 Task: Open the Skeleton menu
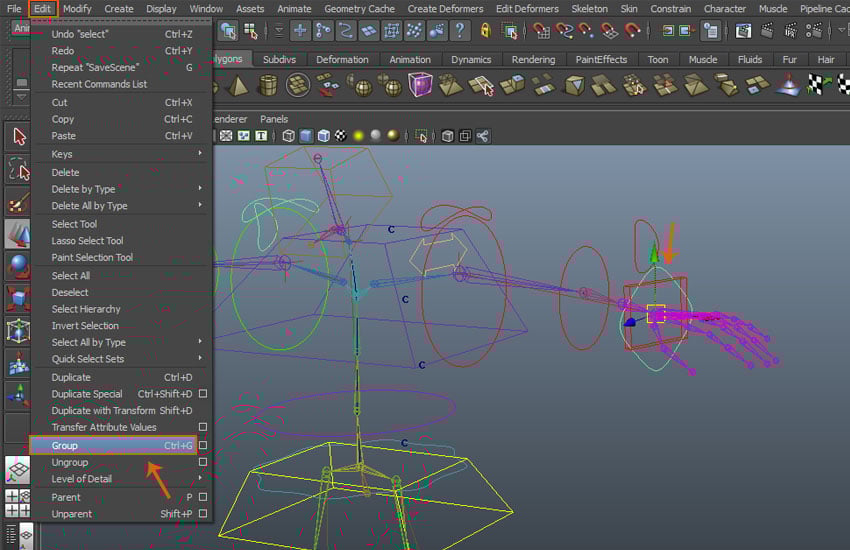(x=589, y=9)
